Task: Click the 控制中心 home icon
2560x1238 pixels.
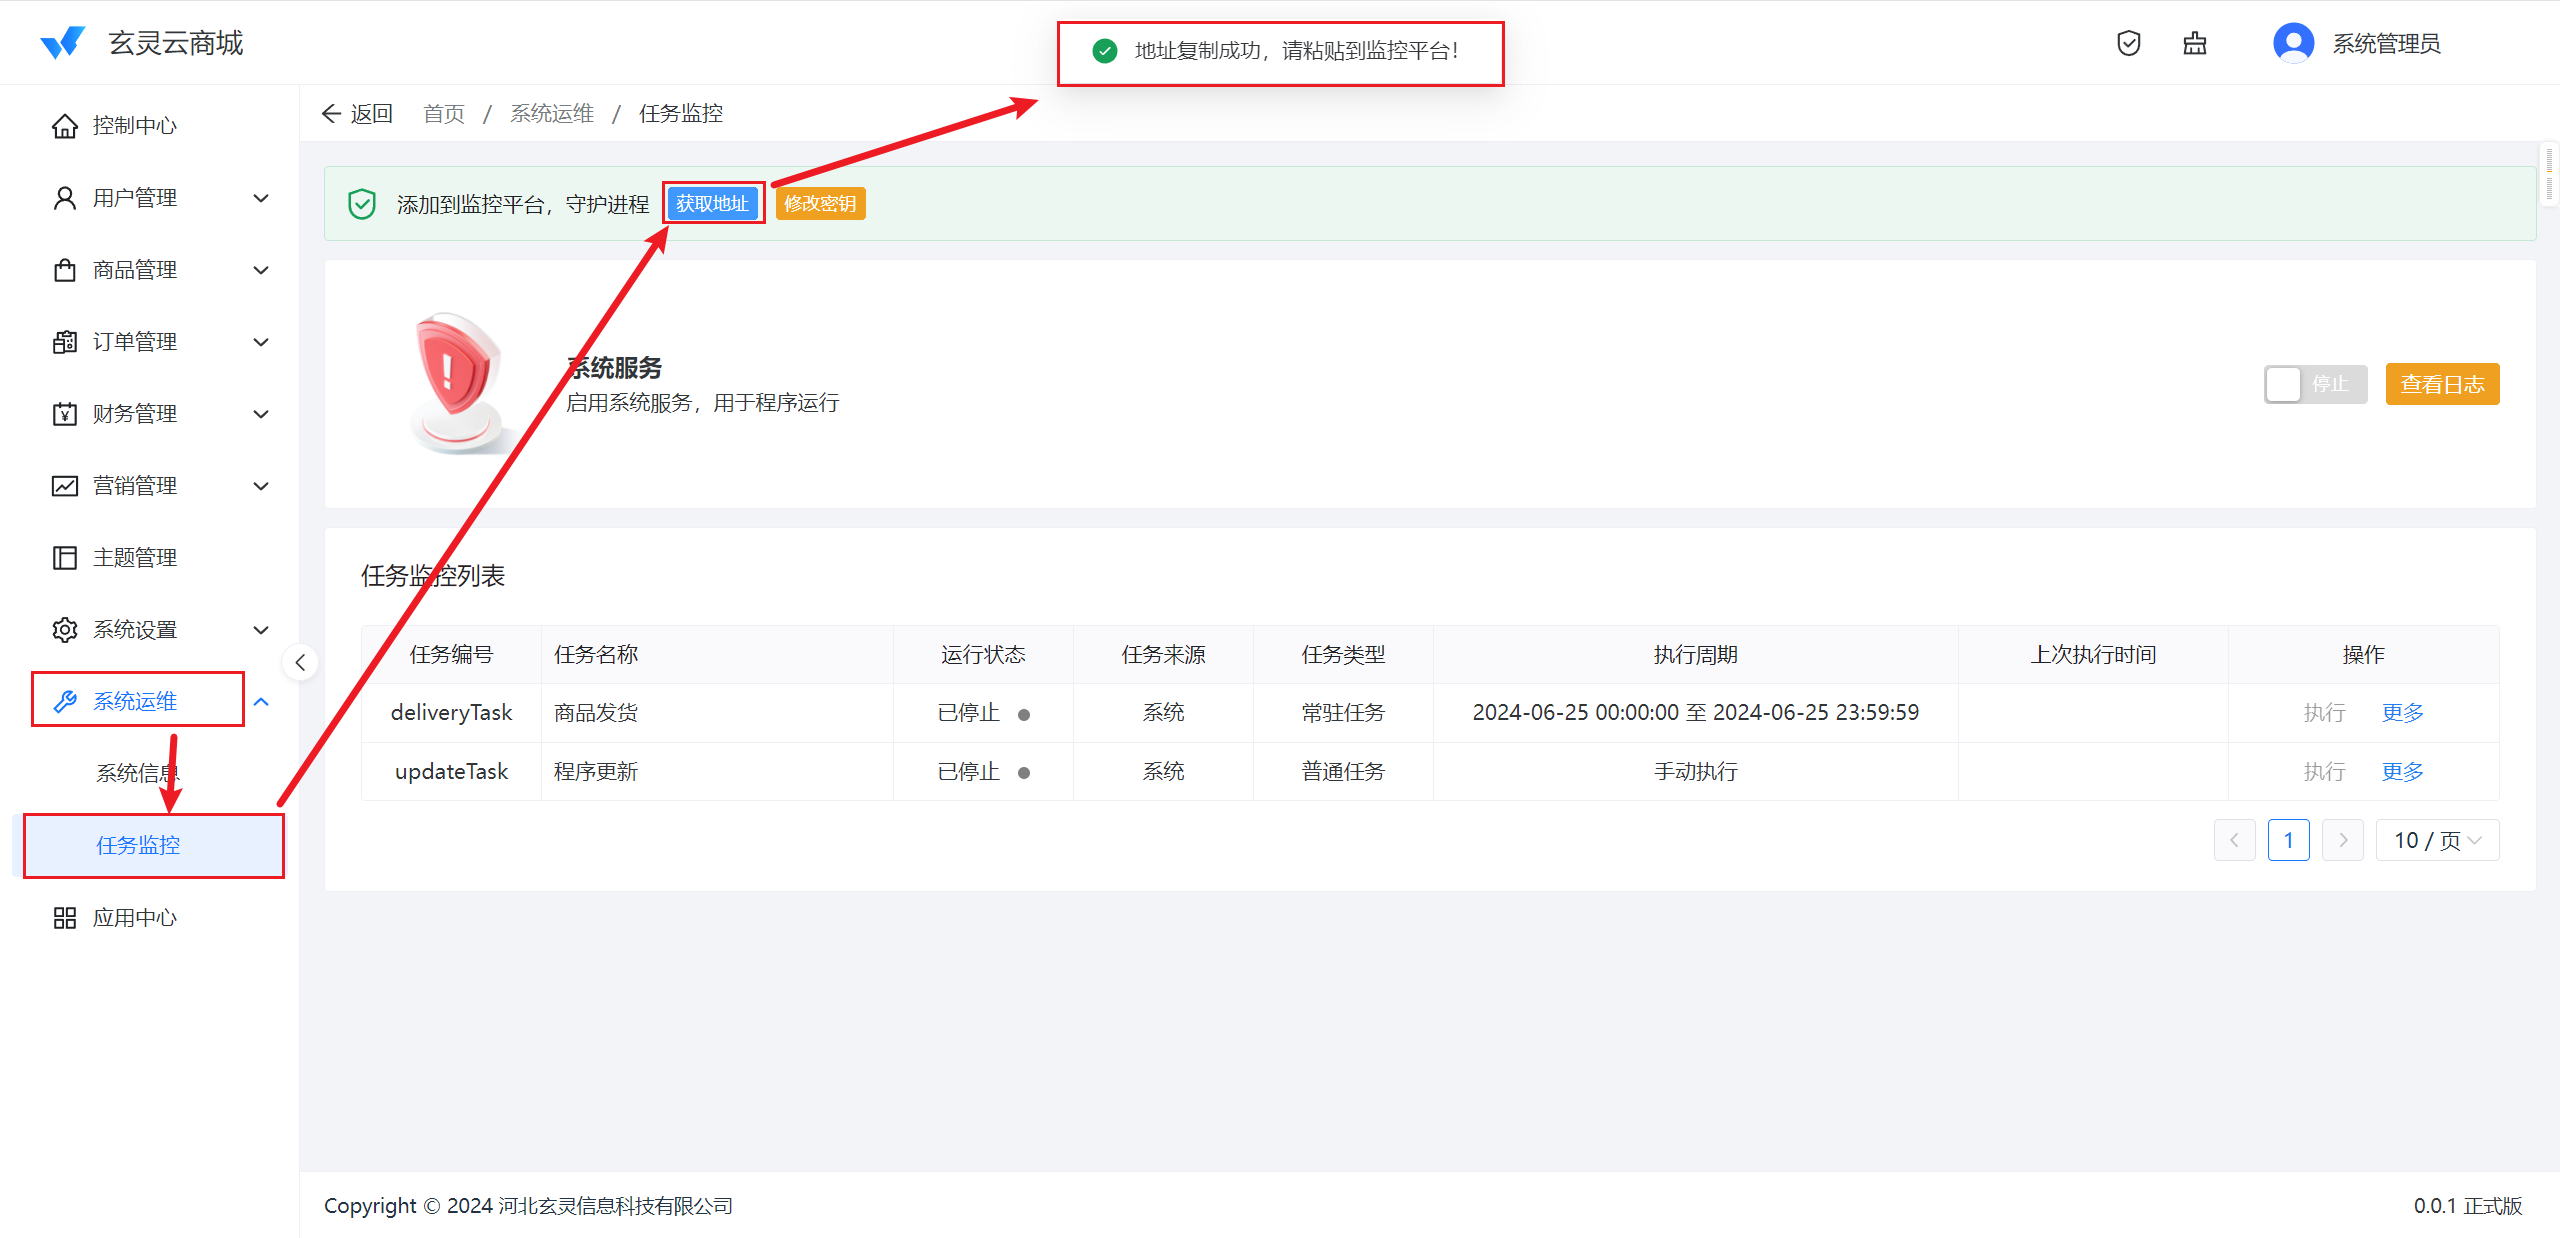Action: [x=65, y=126]
